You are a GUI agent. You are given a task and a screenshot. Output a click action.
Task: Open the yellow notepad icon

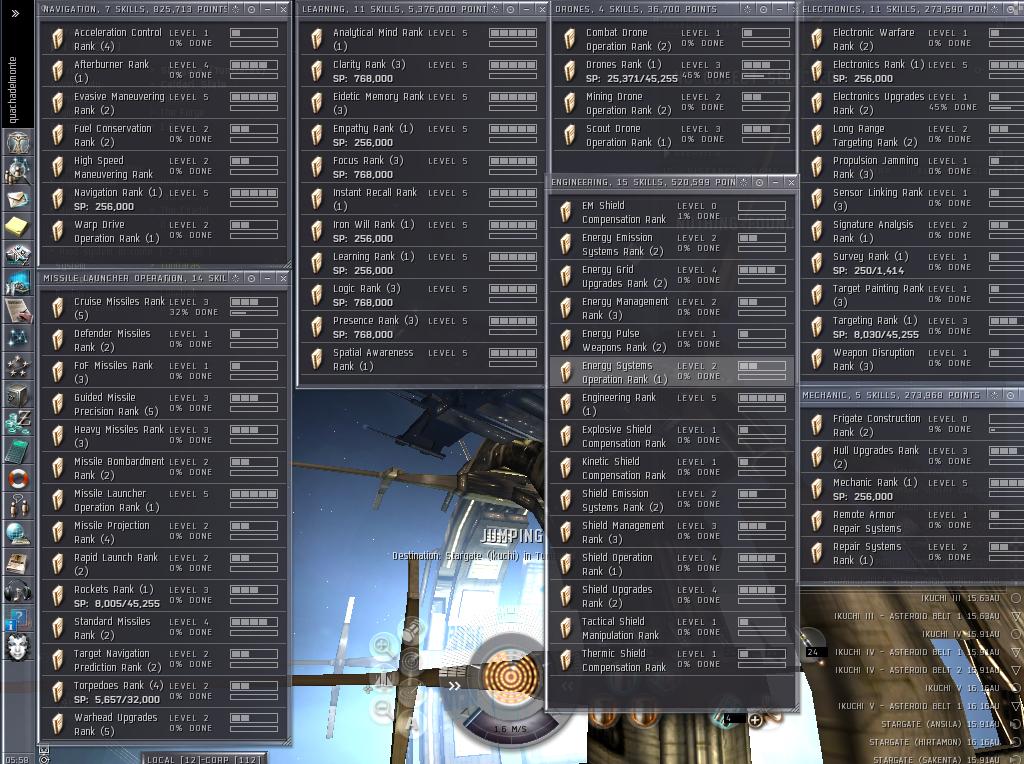(x=18, y=226)
